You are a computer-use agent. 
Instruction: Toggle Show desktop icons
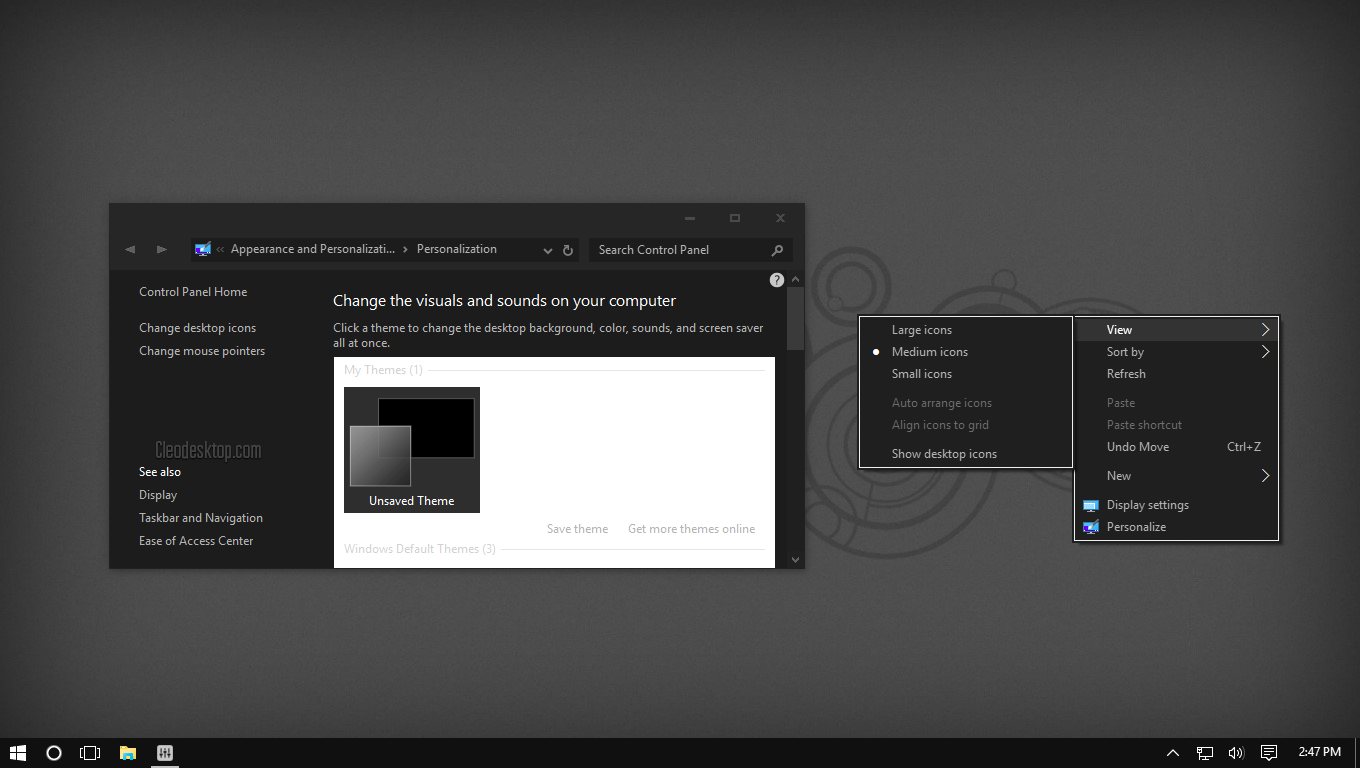coord(944,454)
